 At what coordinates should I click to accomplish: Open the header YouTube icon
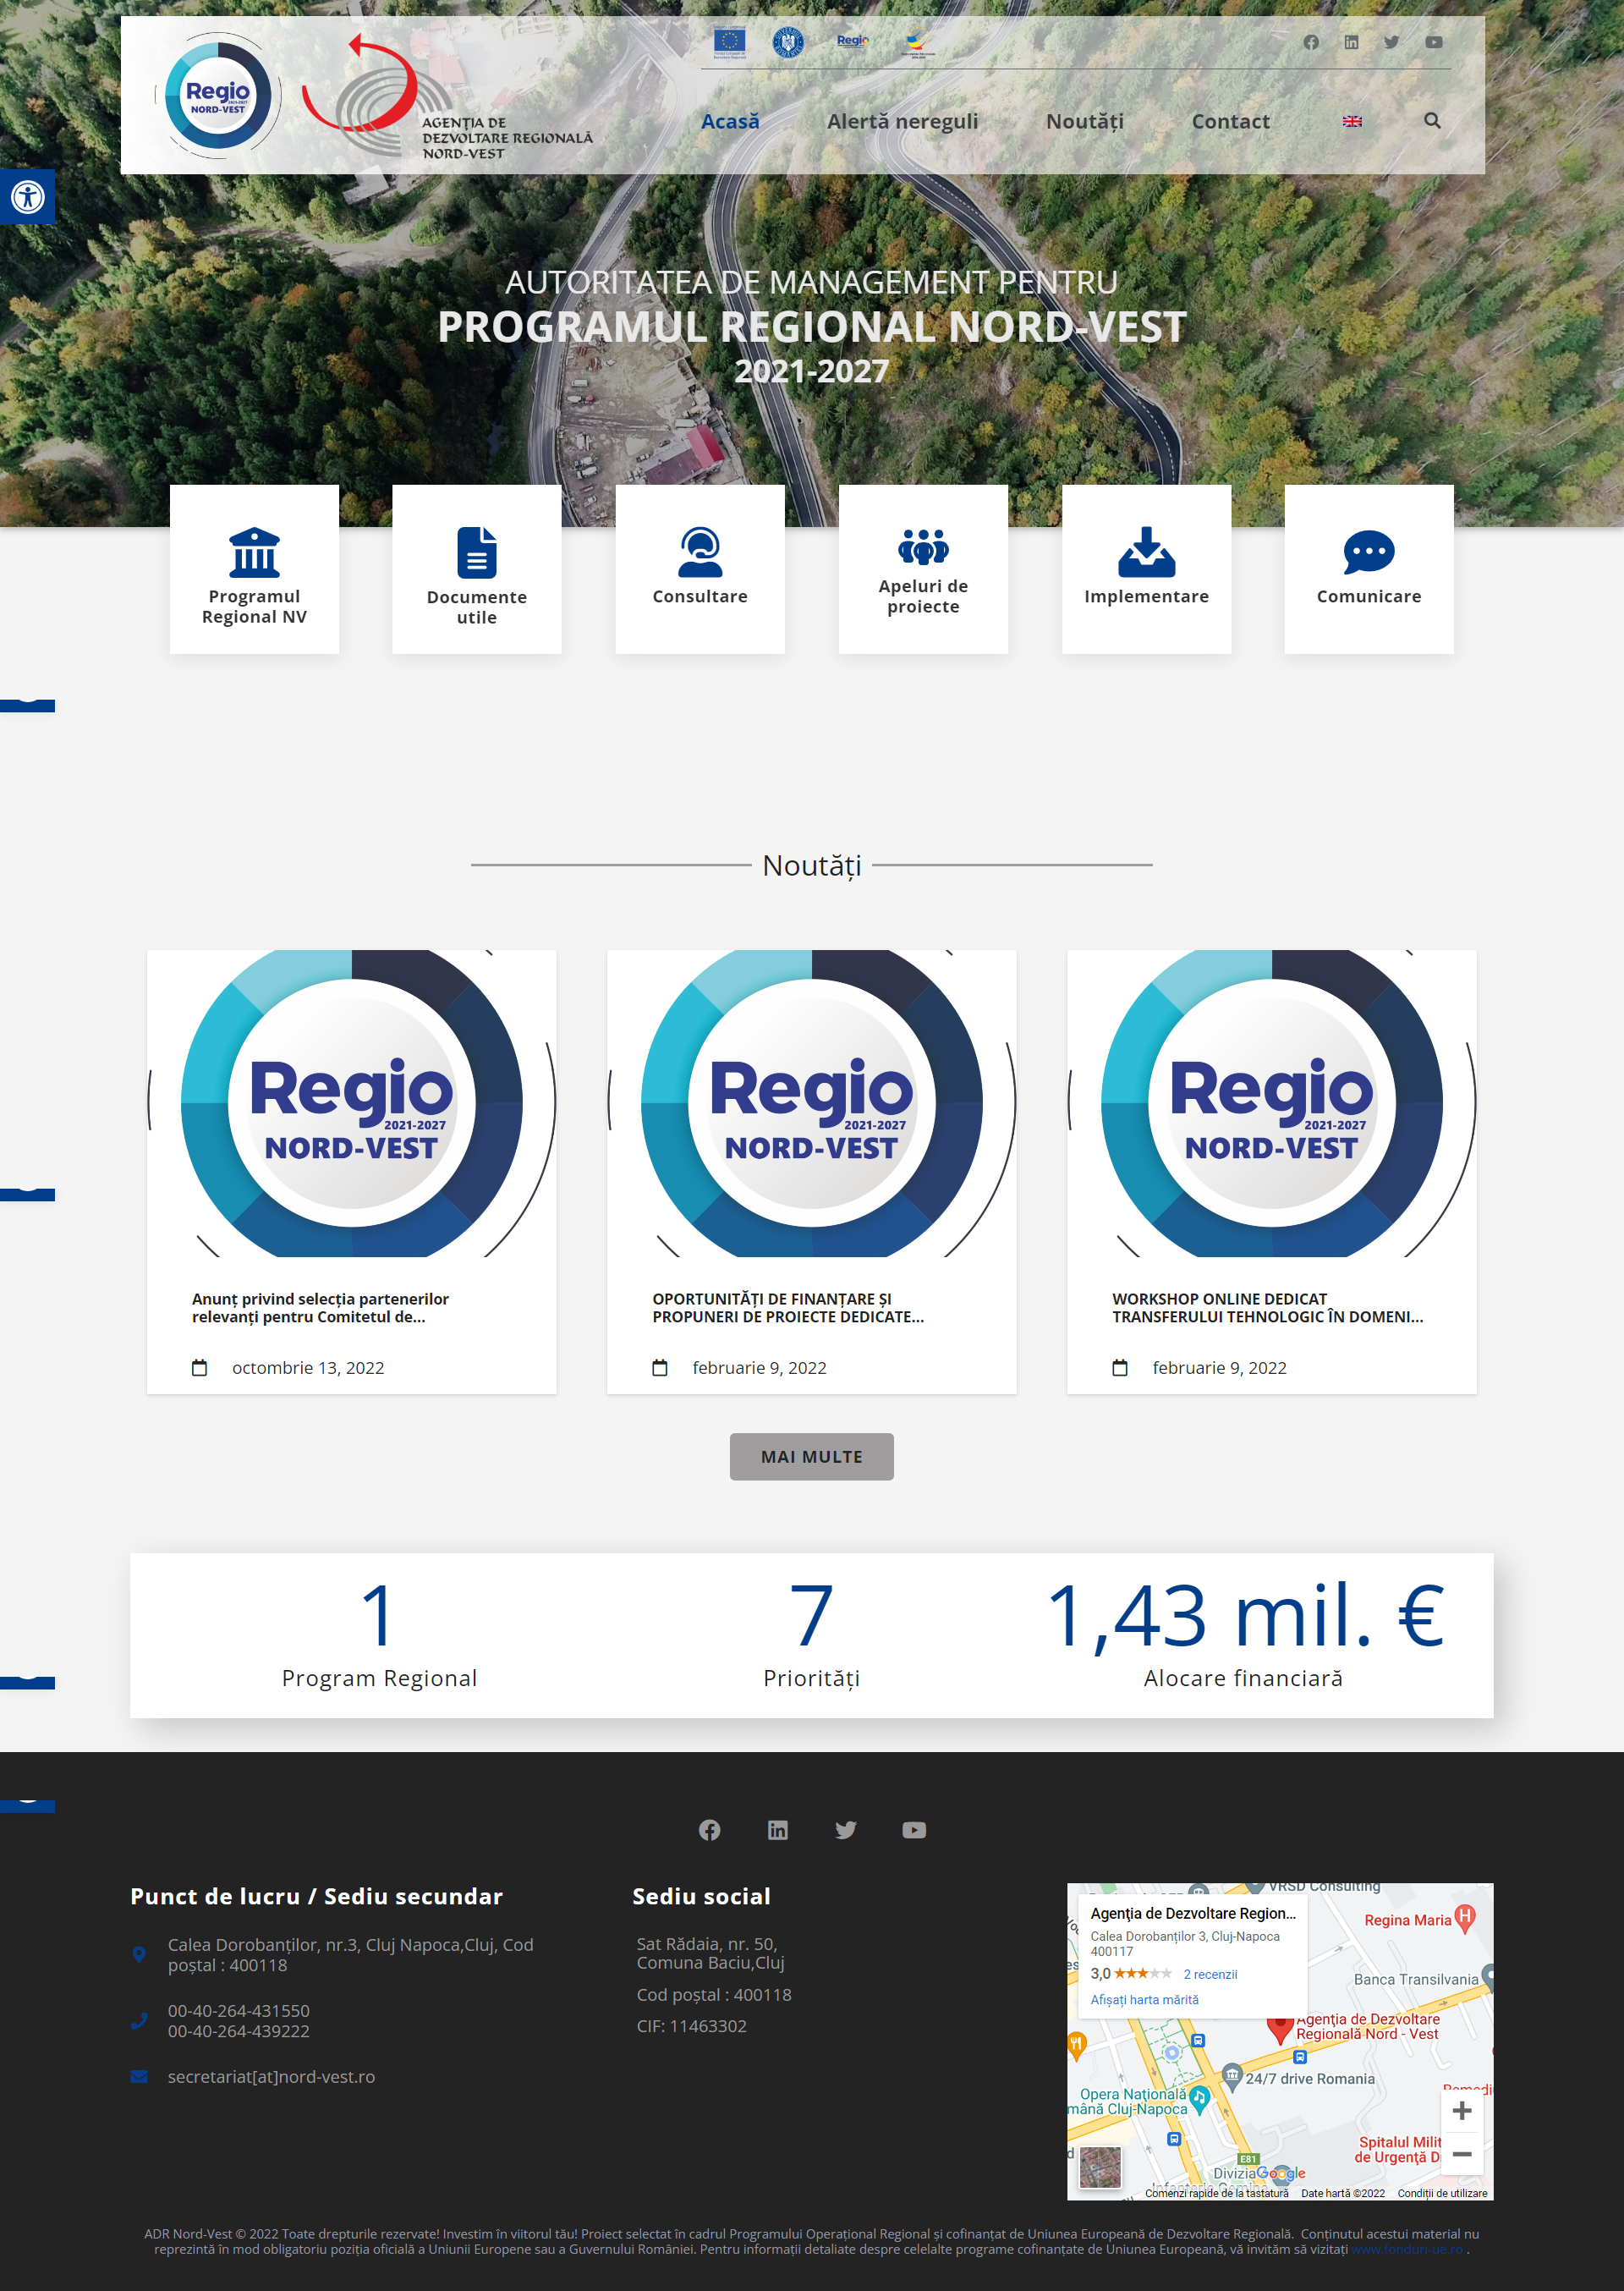(x=1434, y=42)
